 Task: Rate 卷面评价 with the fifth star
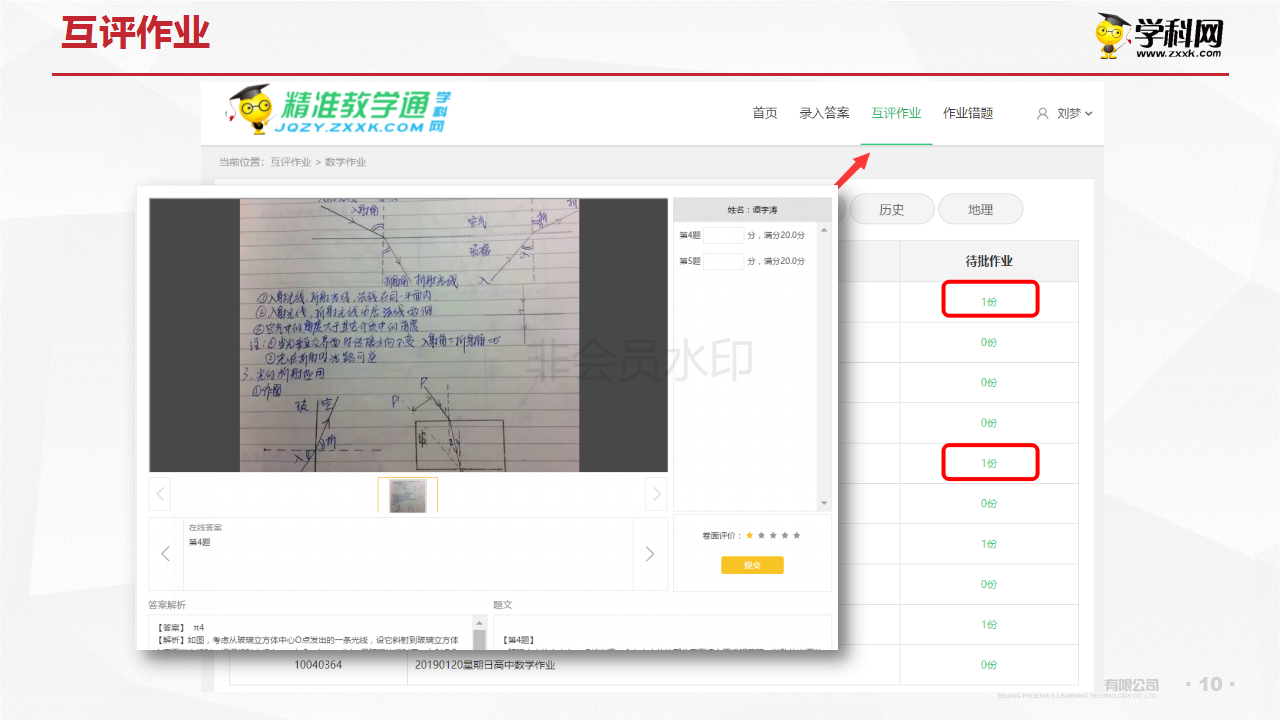click(x=797, y=535)
